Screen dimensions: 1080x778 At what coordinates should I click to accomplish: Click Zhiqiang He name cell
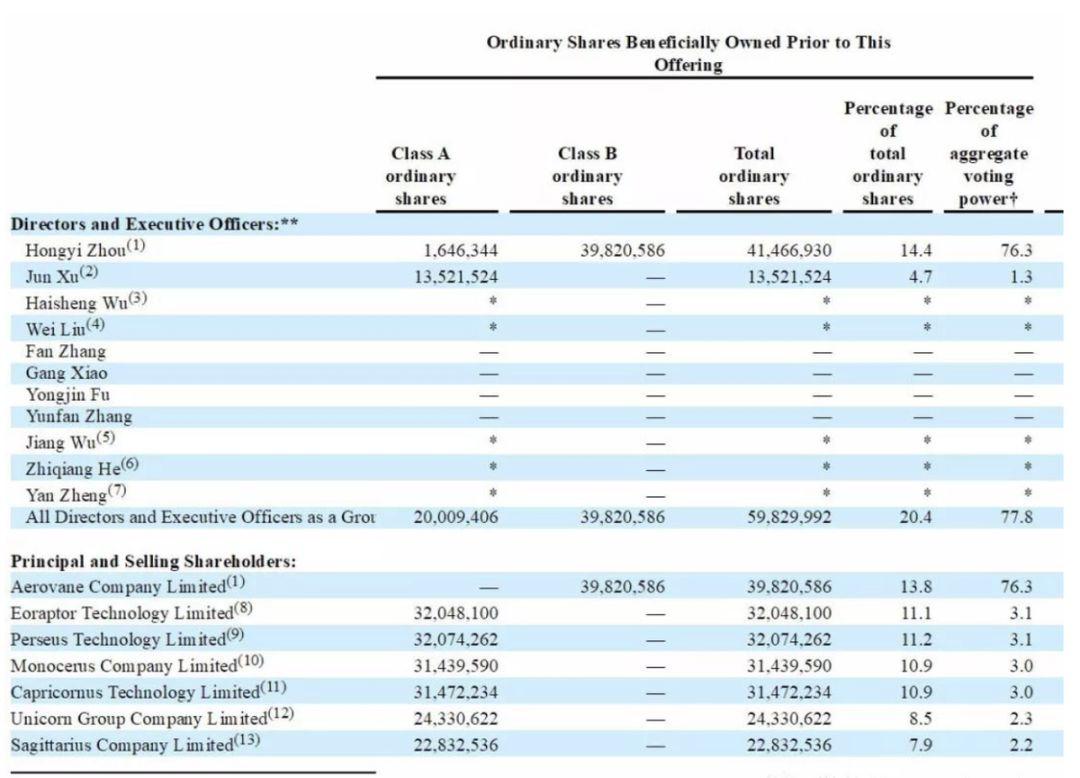pos(82,467)
